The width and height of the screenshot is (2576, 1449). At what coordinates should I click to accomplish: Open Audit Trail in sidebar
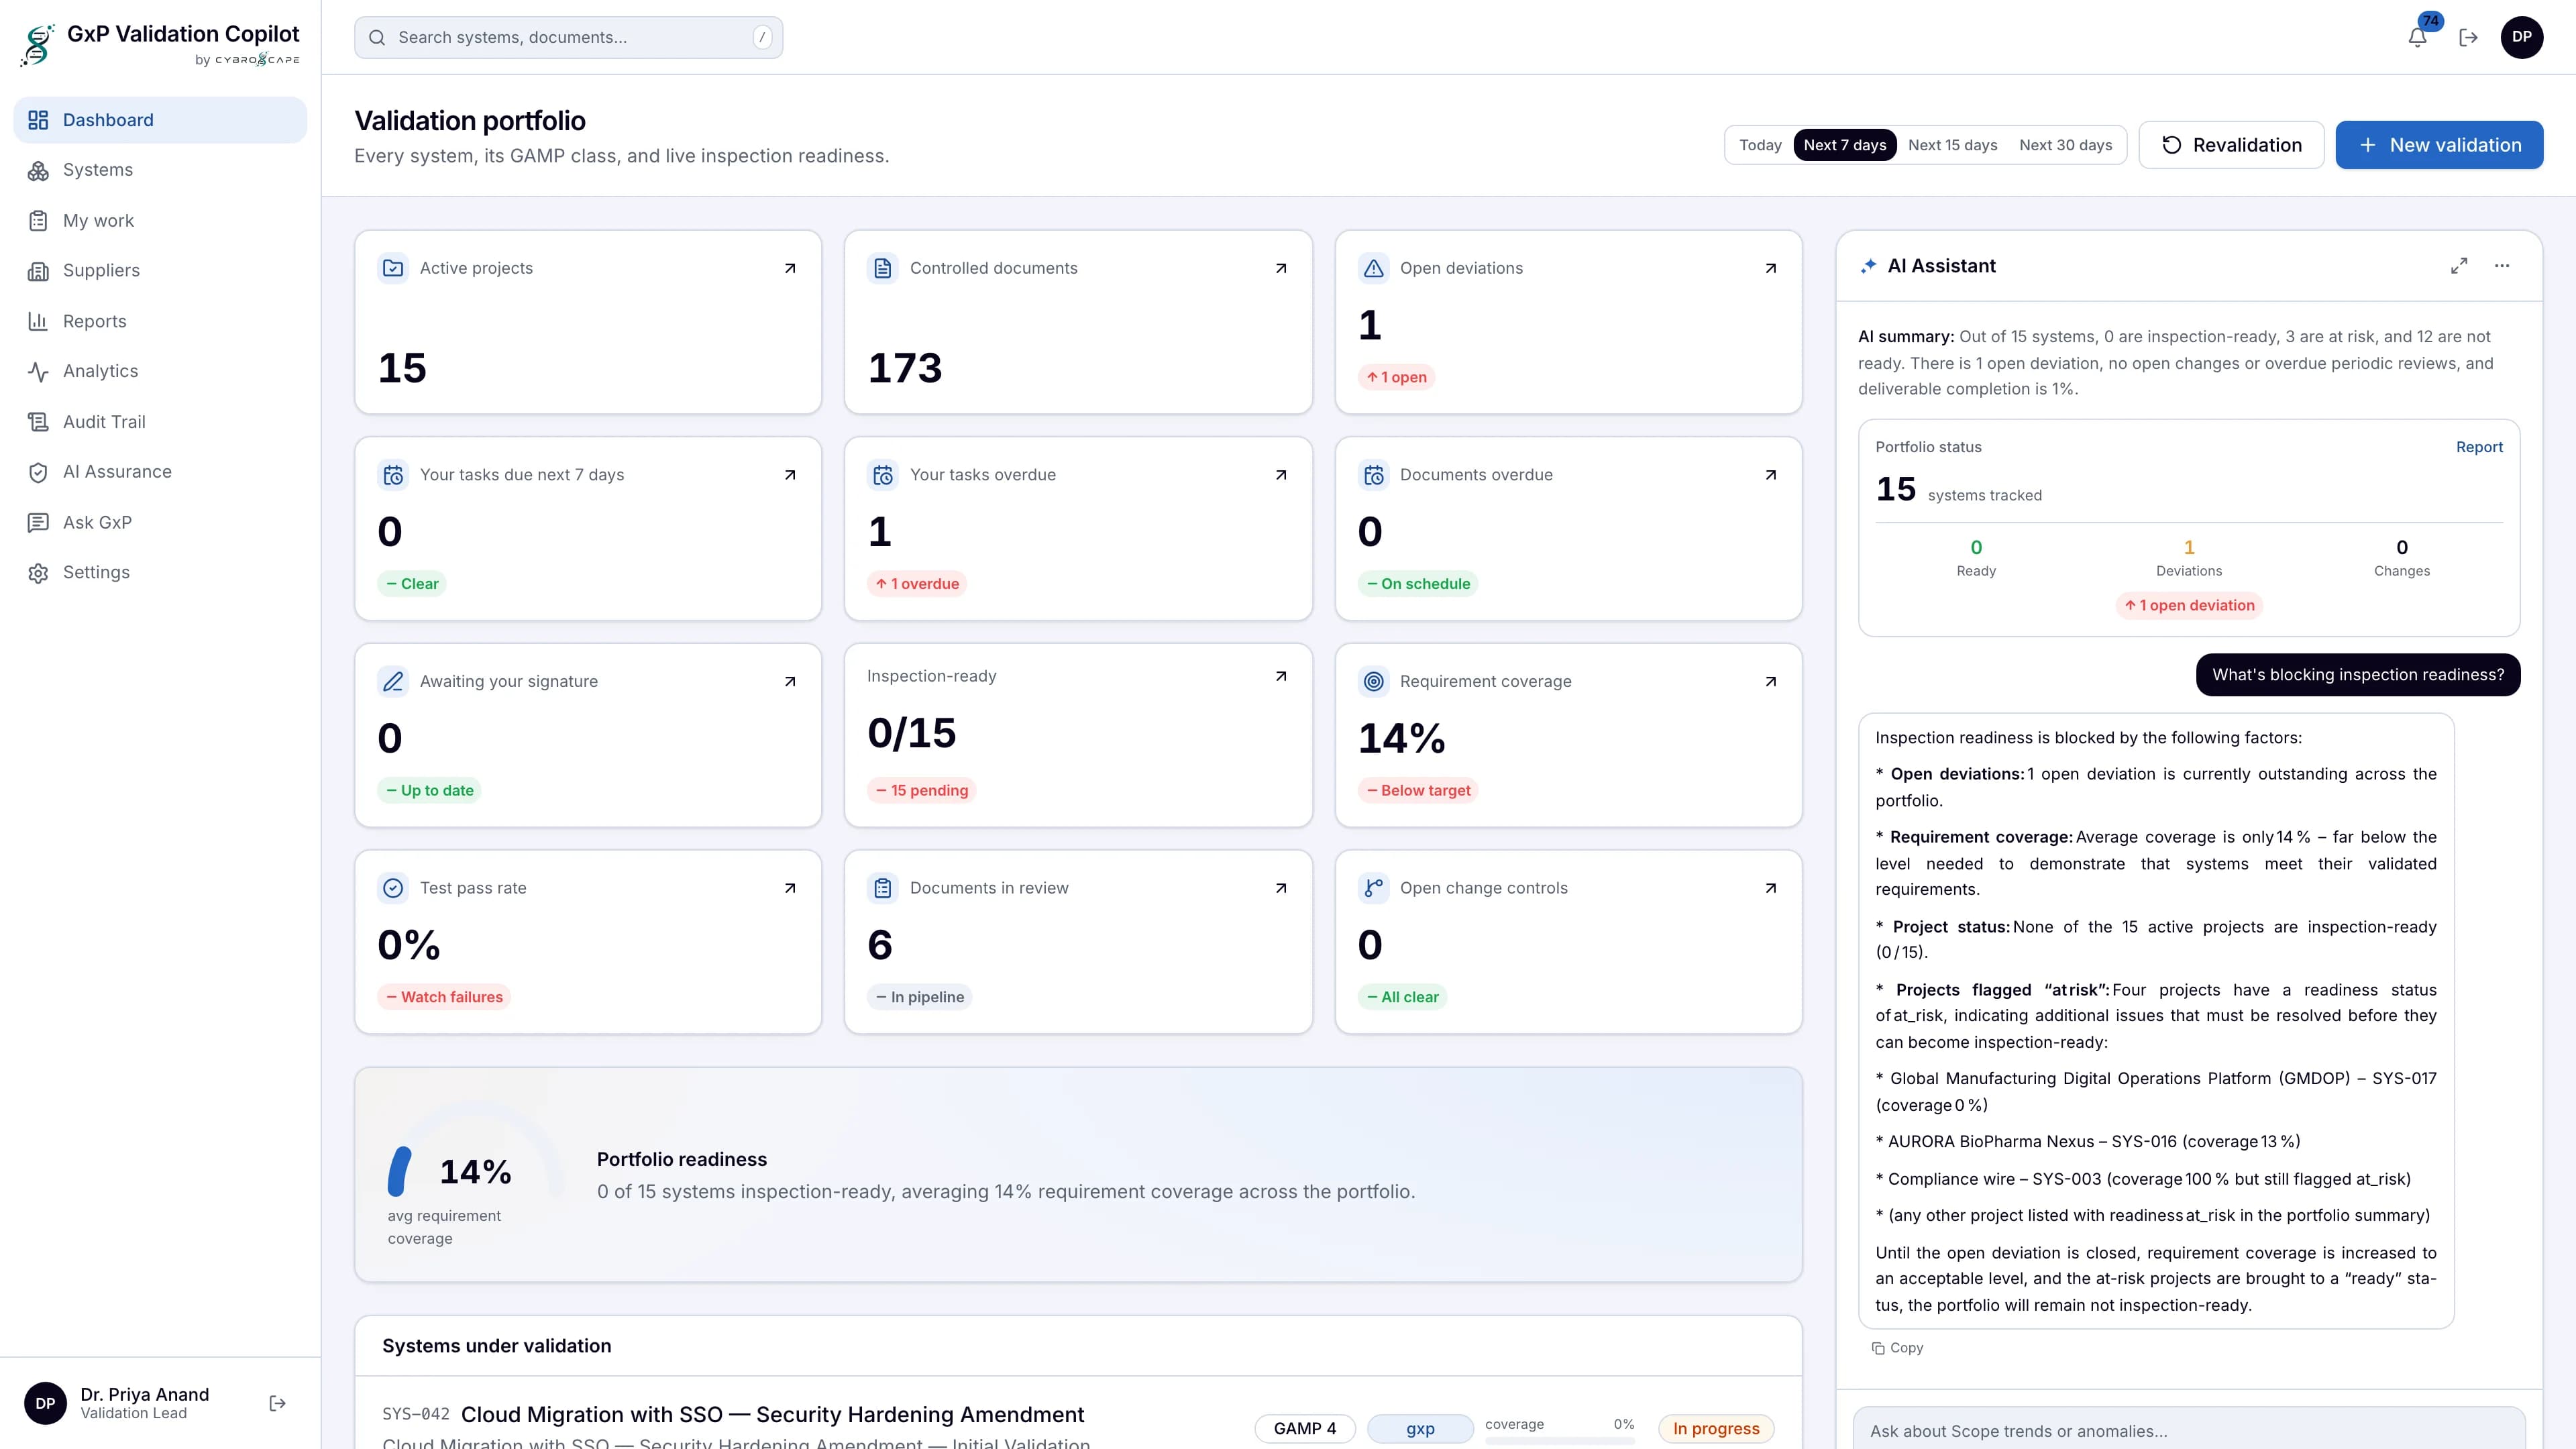(x=160, y=421)
